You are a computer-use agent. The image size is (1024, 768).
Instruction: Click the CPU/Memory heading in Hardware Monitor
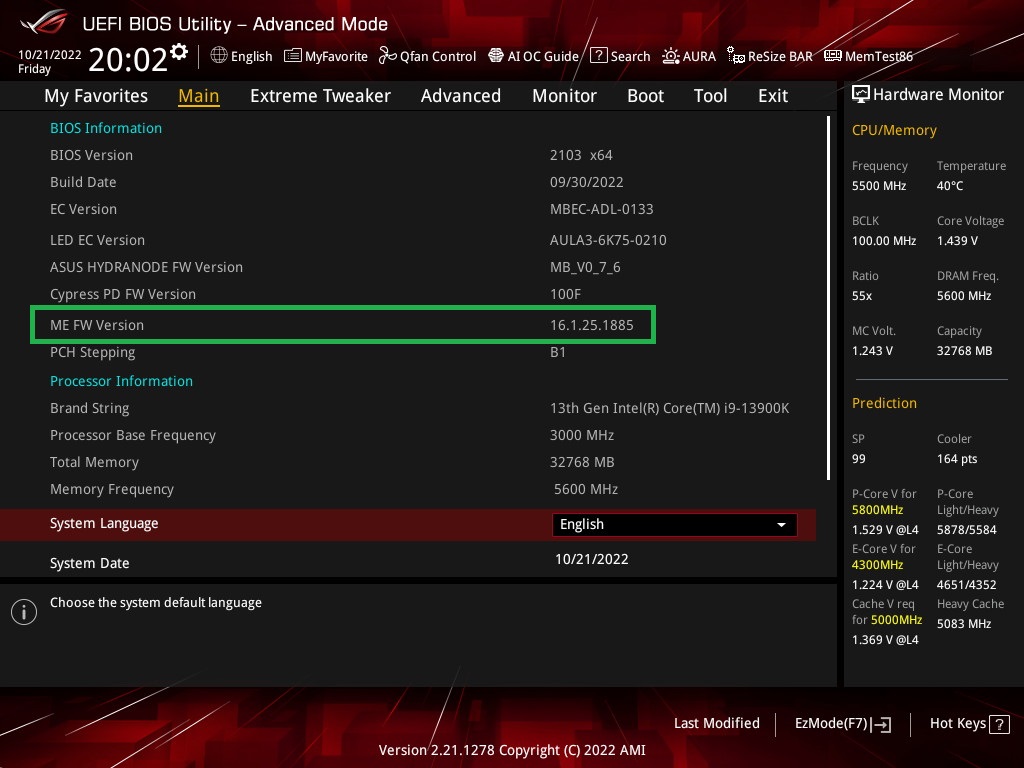[894, 131]
